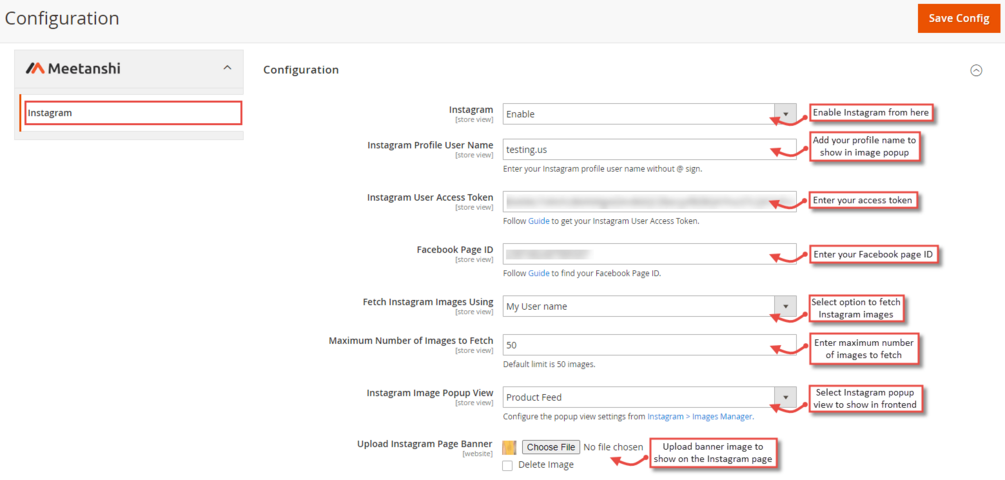This screenshot has width=1005, height=480.
Task: Open the Instagram sidebar item
Action: tap(133, 113)
